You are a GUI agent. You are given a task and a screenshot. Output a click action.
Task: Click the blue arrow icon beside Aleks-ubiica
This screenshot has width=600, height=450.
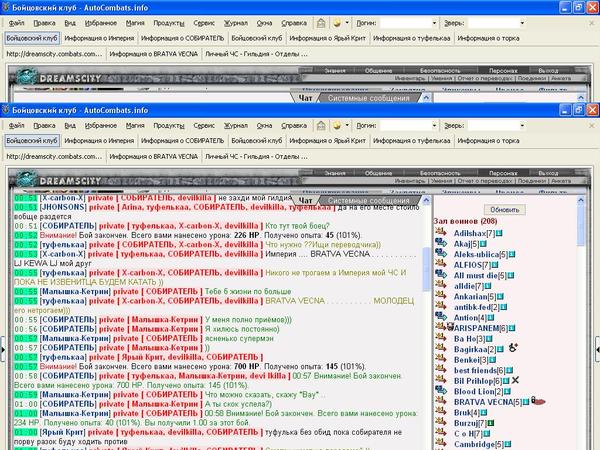point(441,253)
